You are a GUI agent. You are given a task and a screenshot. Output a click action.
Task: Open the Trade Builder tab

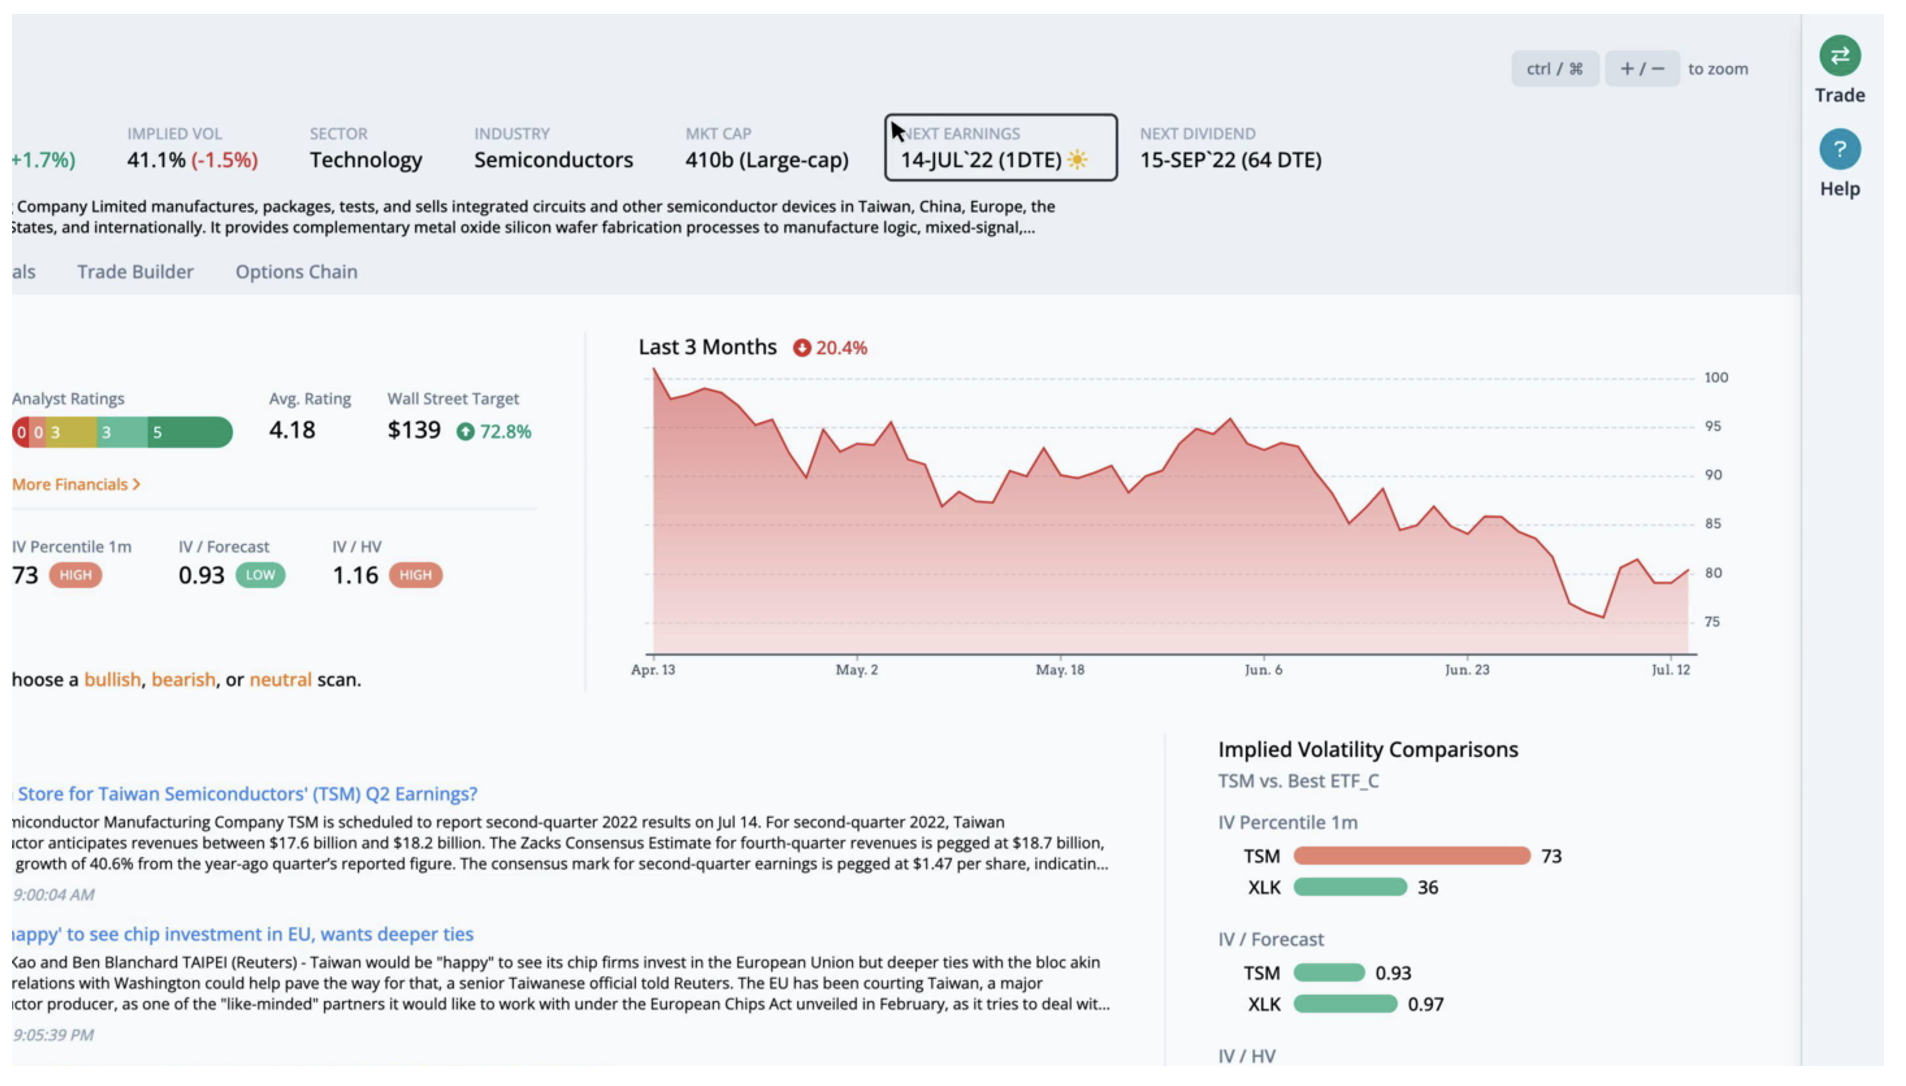click(135, 272)
